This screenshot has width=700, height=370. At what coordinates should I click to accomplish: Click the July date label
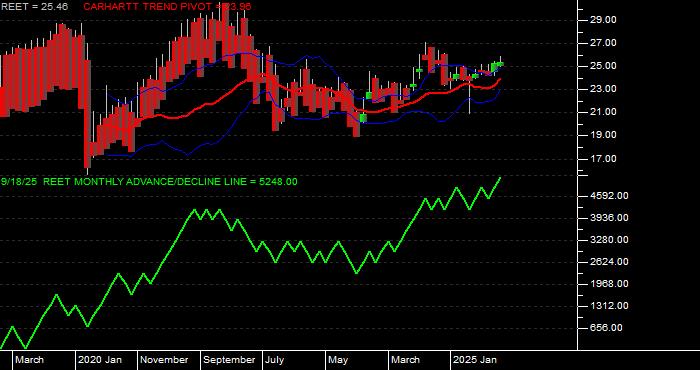275,360
